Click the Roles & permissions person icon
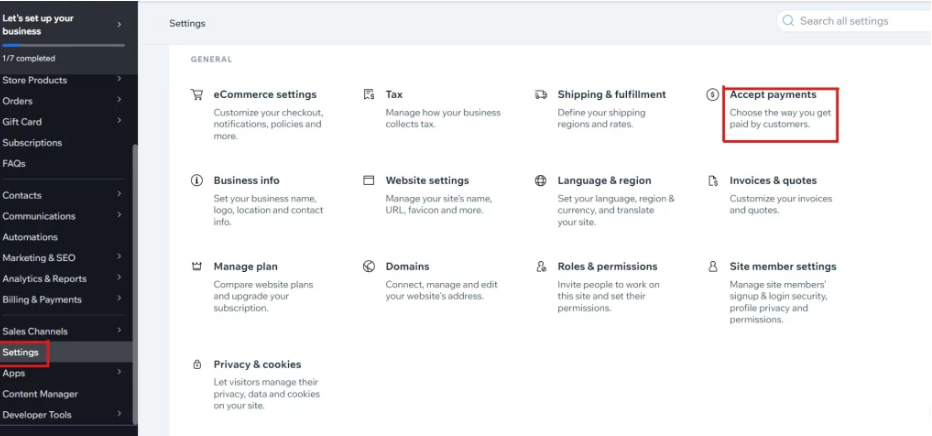The image size is (932, 436). tap(540, 267)
